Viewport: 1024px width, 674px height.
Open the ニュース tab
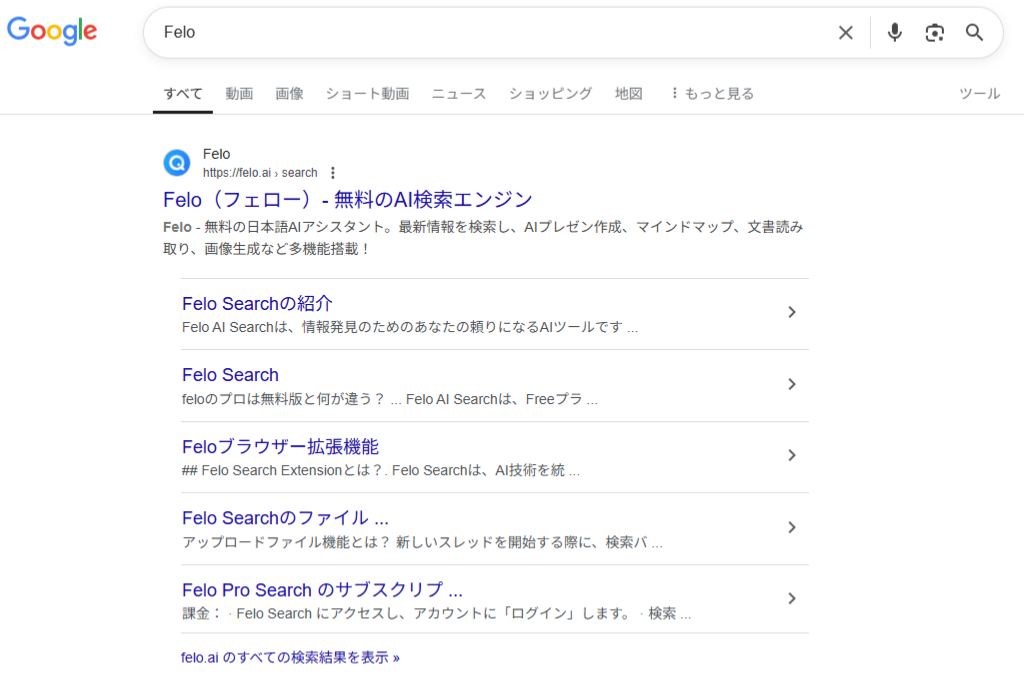pos(459,93)
